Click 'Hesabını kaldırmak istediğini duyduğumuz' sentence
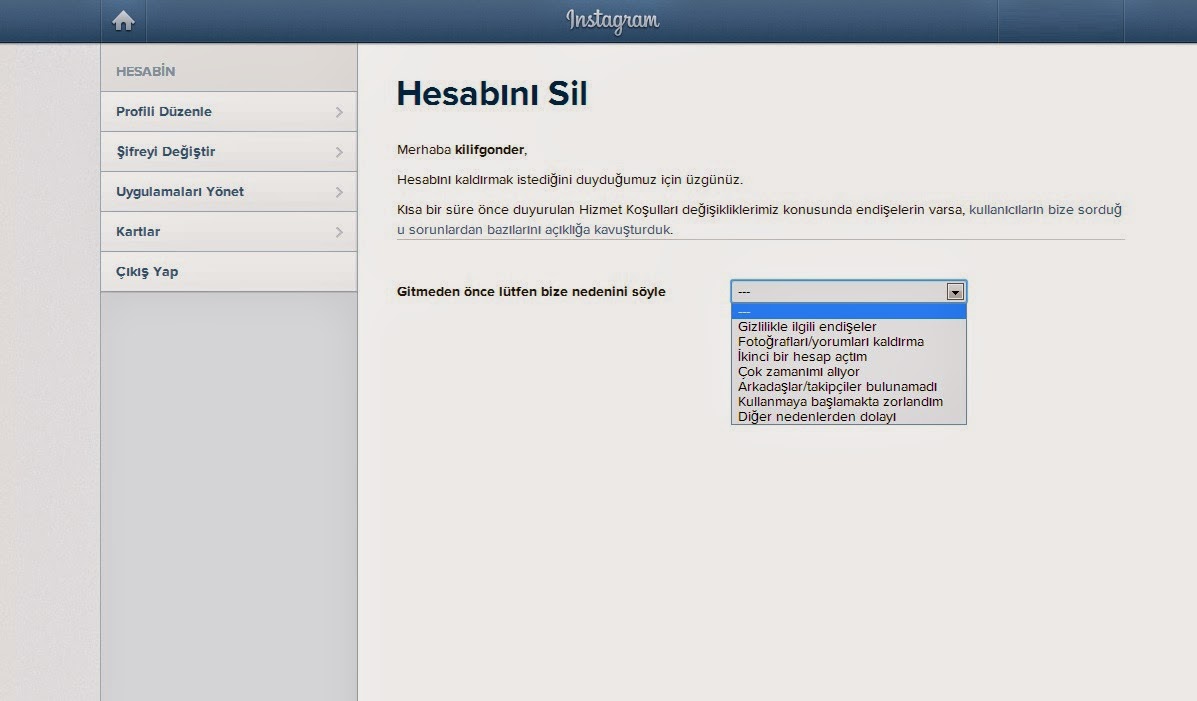 tap(569, 179)
